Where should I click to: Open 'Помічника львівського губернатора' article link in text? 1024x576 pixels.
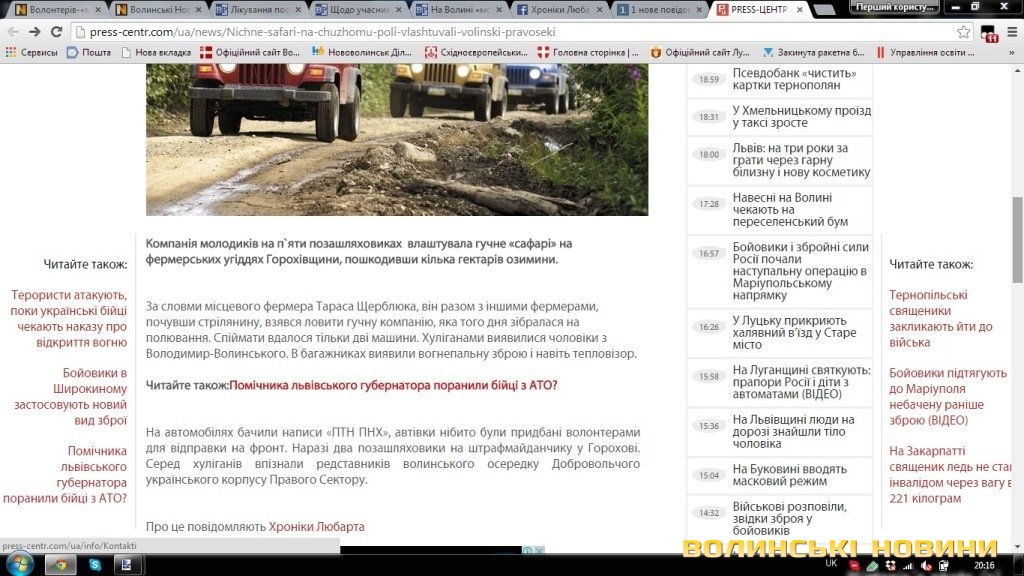(x=394, y=385)
